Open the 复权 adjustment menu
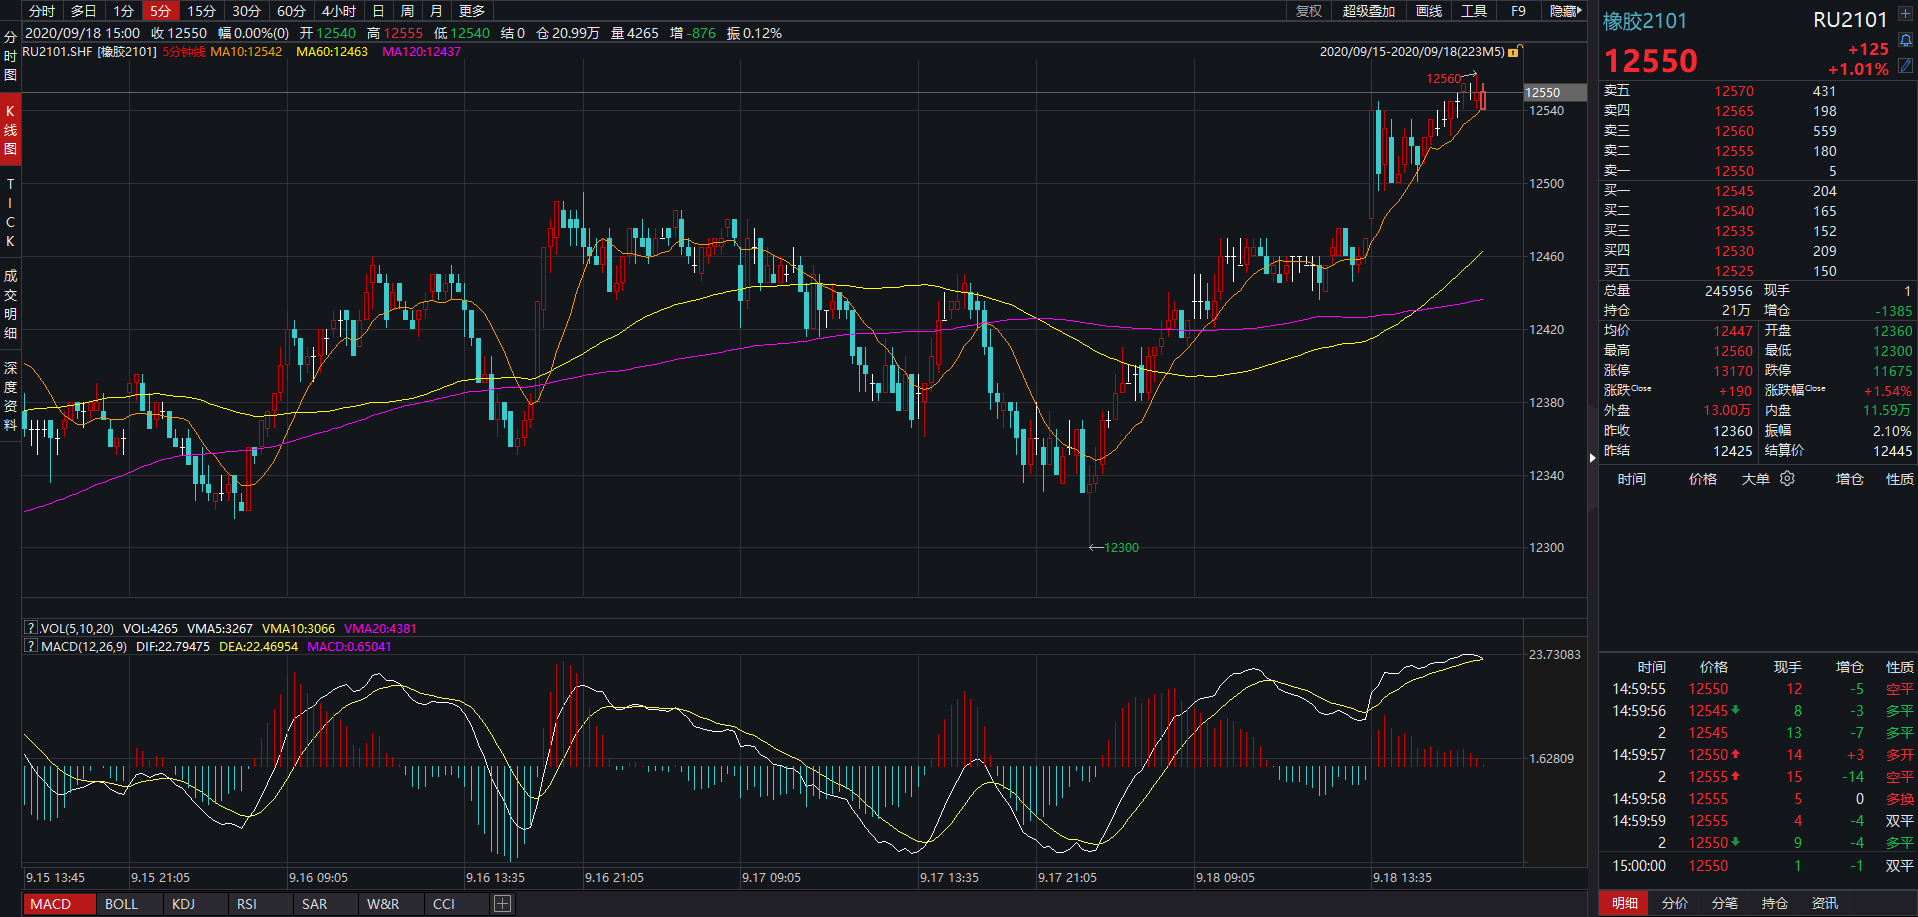 1309,11
